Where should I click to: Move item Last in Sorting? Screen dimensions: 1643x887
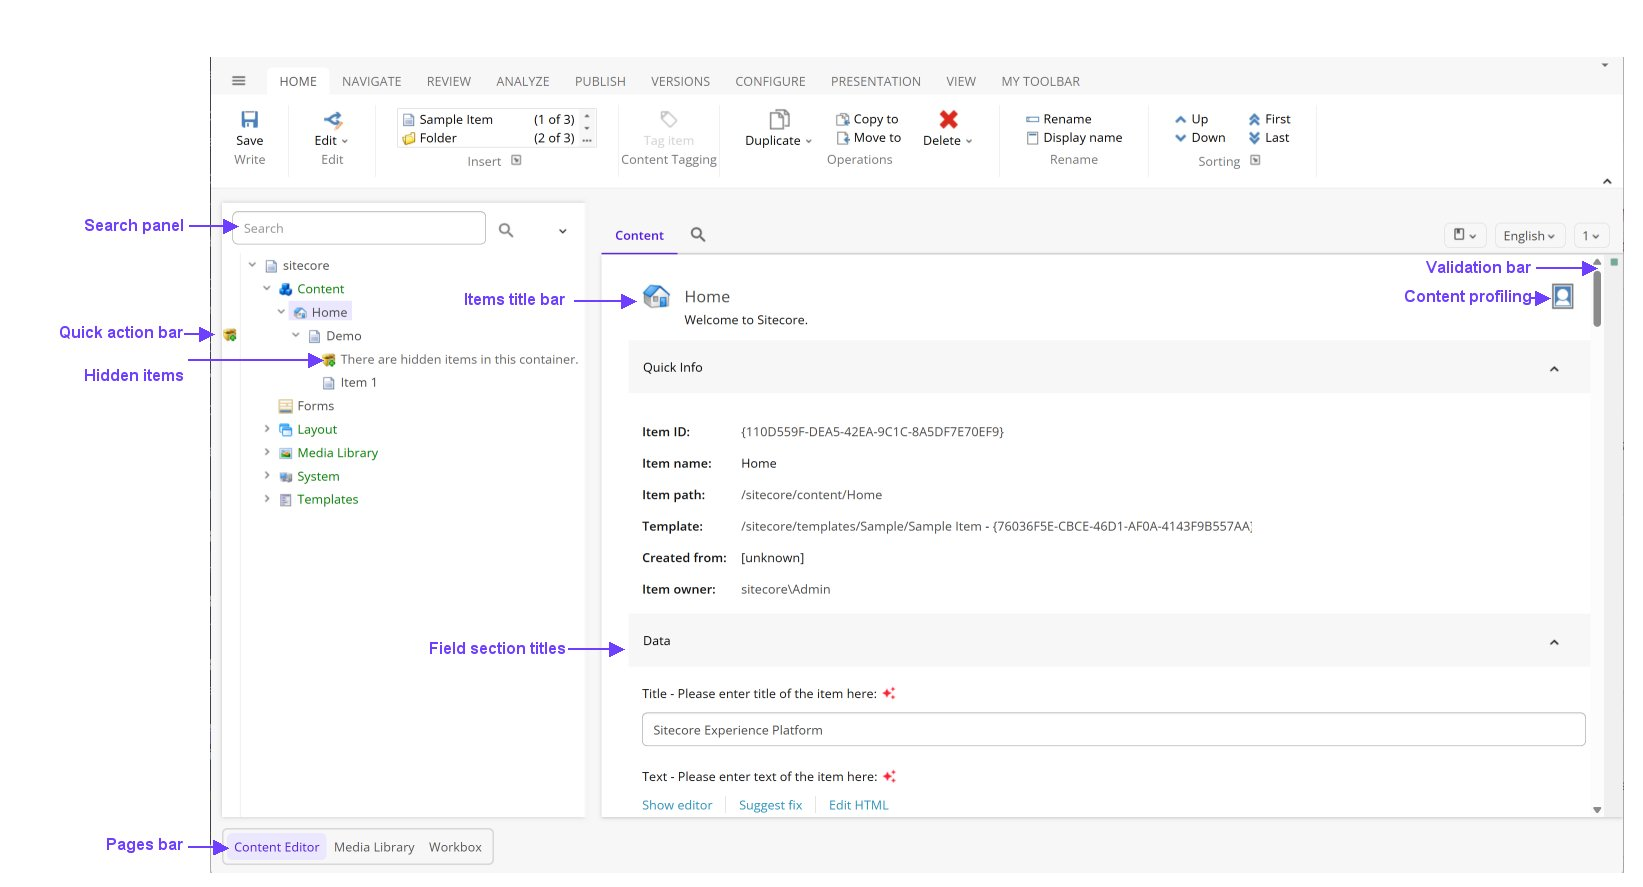point(1269,138)
